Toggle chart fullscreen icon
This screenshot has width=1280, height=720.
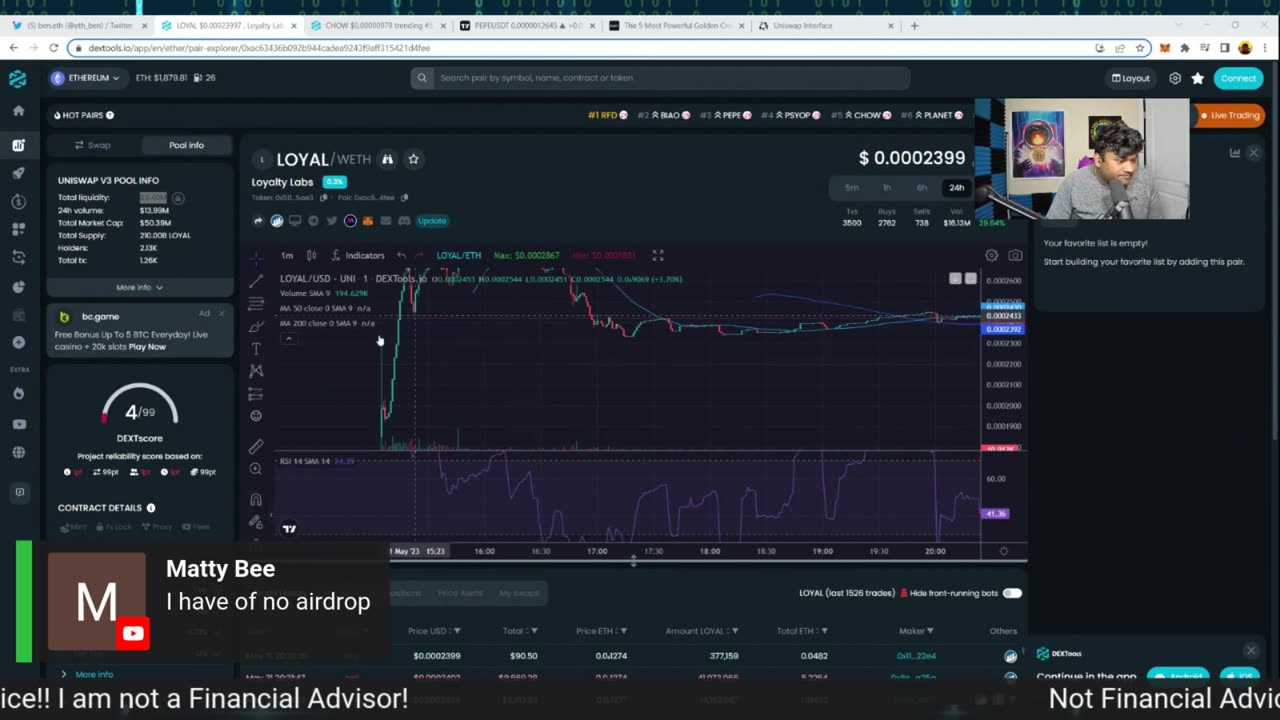point(657,255)
